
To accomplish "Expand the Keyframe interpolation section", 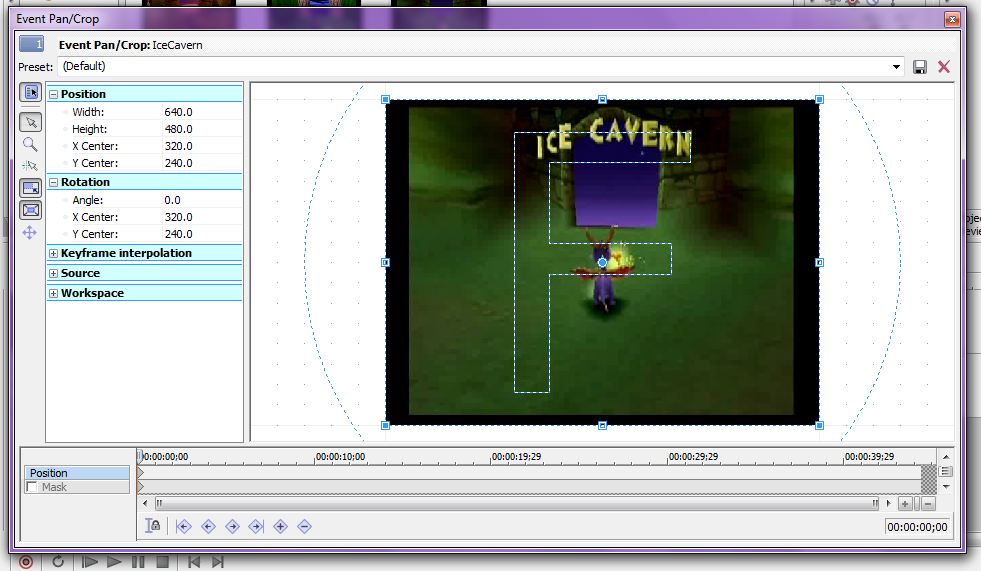I will [x=54, y=253].
